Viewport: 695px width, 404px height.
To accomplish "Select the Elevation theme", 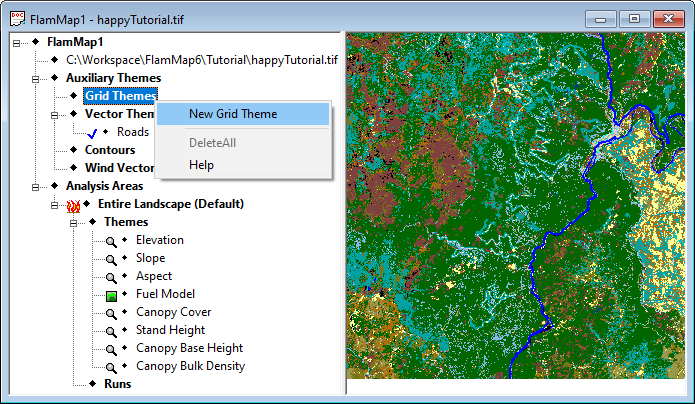I will click(x=160, y=240).
